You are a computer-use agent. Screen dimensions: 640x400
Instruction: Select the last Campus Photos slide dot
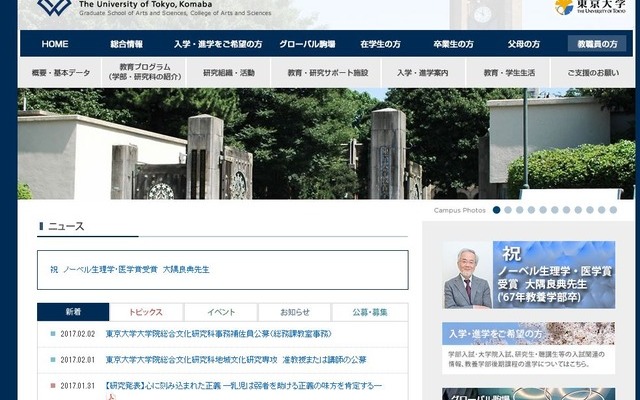coord(613,210)
